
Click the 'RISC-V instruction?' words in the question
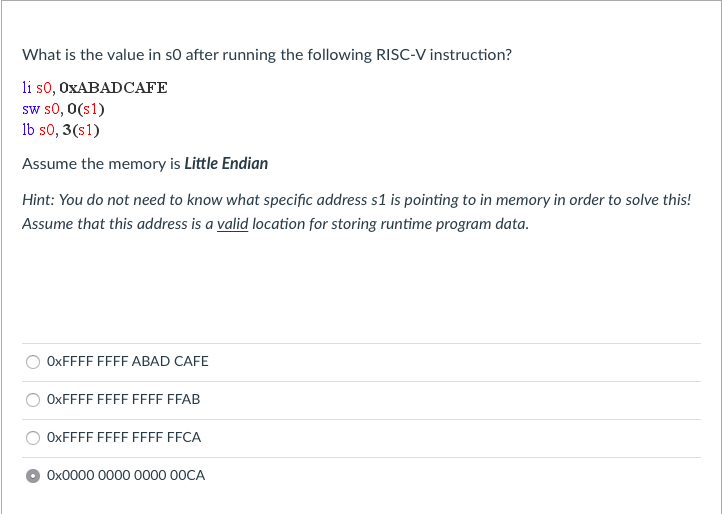tap(444, 55)
